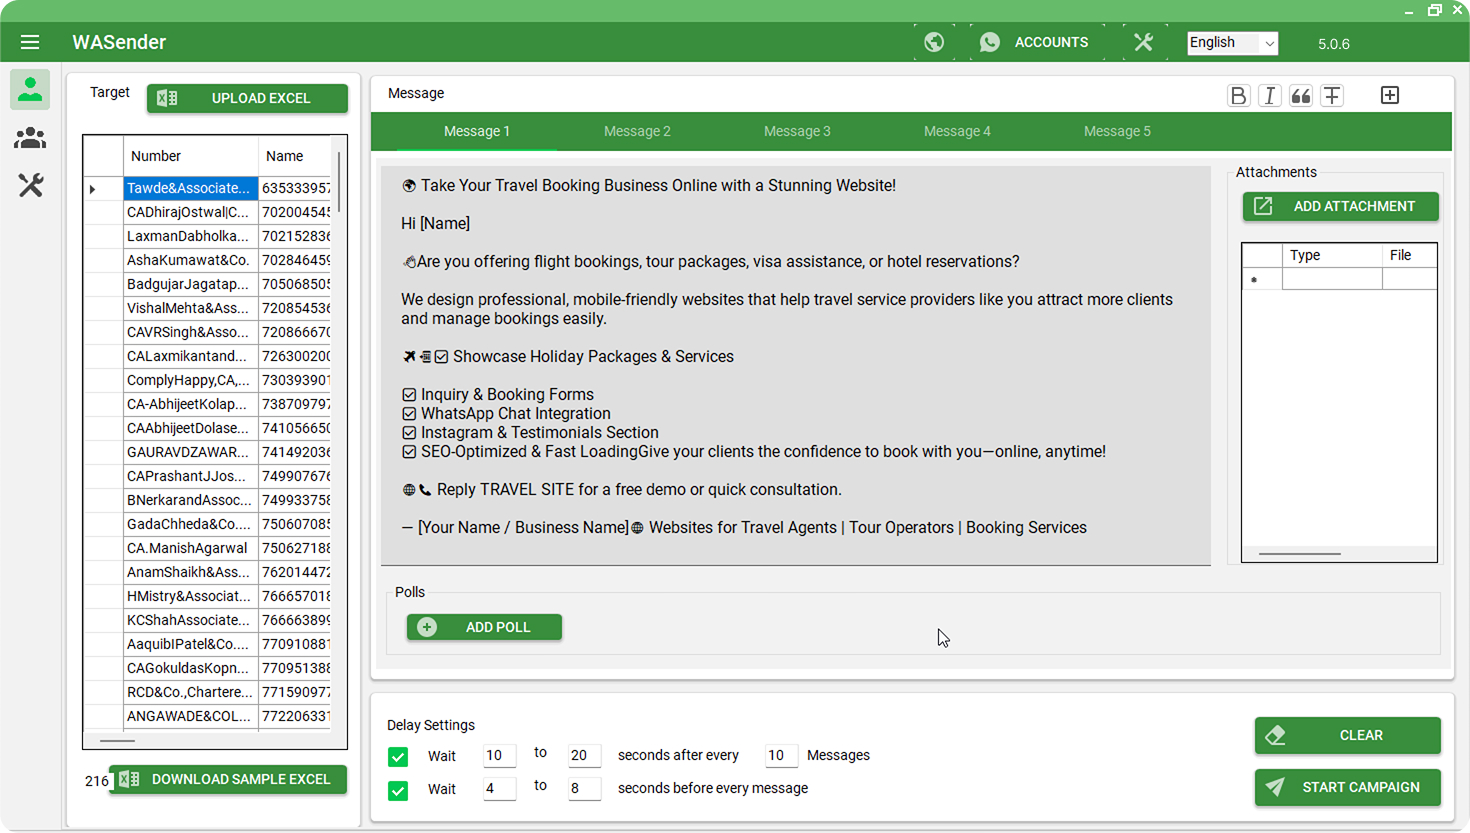Switch to Message 1 tab
Viewport: 1470px width, 833px height.
[x=477, y=131]
